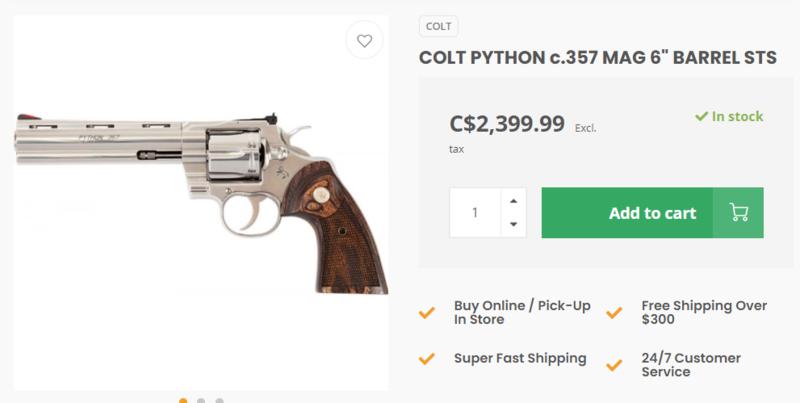Screen dimensions: 800x403
Task: Switch to the second image carousel dot
Action: pos(201,400)
